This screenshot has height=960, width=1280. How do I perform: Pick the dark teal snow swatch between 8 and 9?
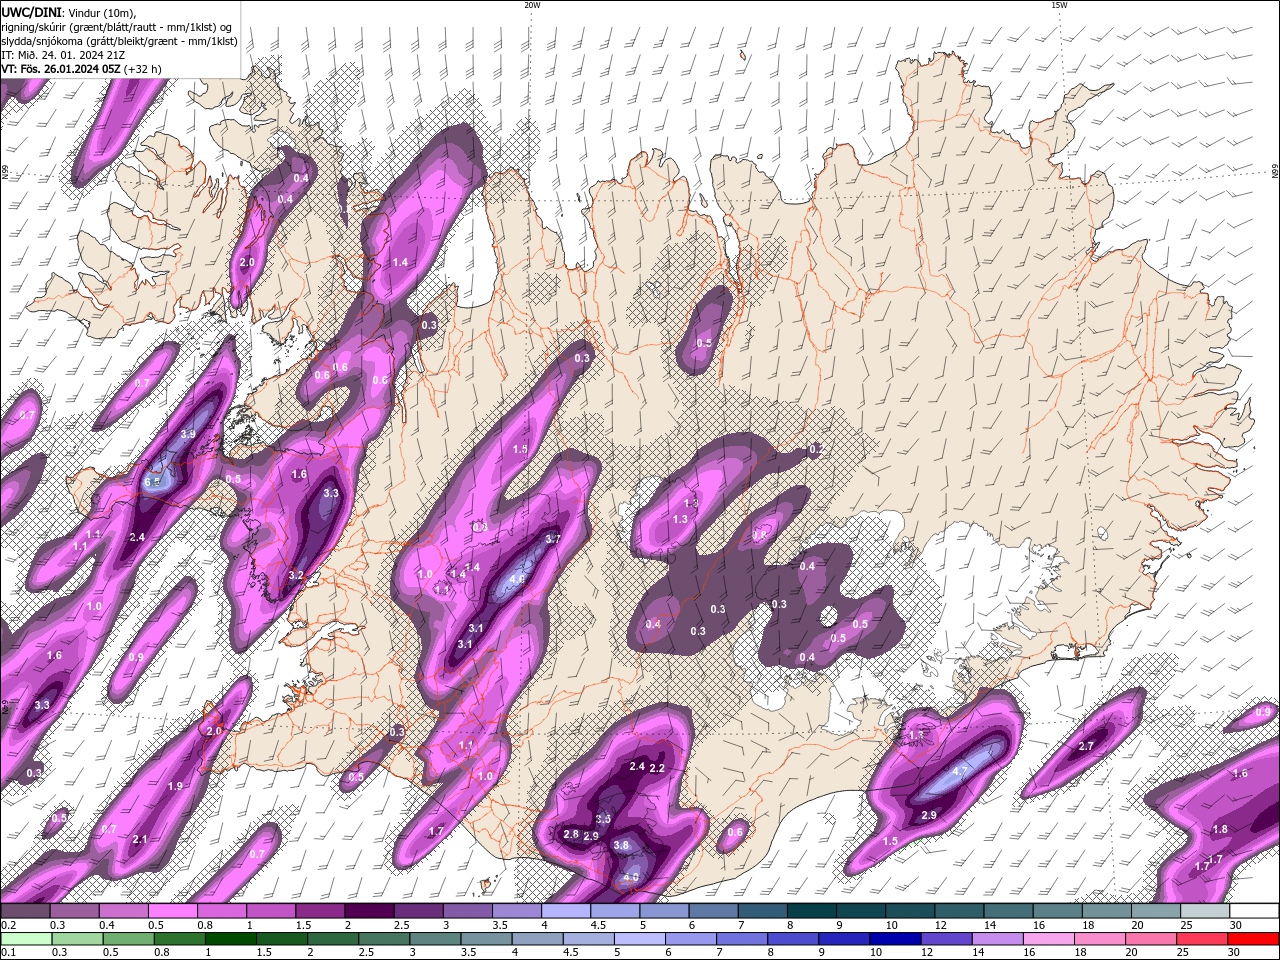810,911
